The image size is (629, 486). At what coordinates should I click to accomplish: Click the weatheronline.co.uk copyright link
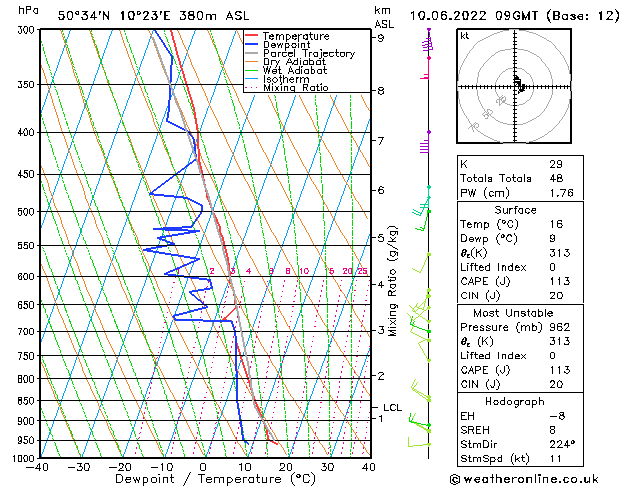coord(524,479)
